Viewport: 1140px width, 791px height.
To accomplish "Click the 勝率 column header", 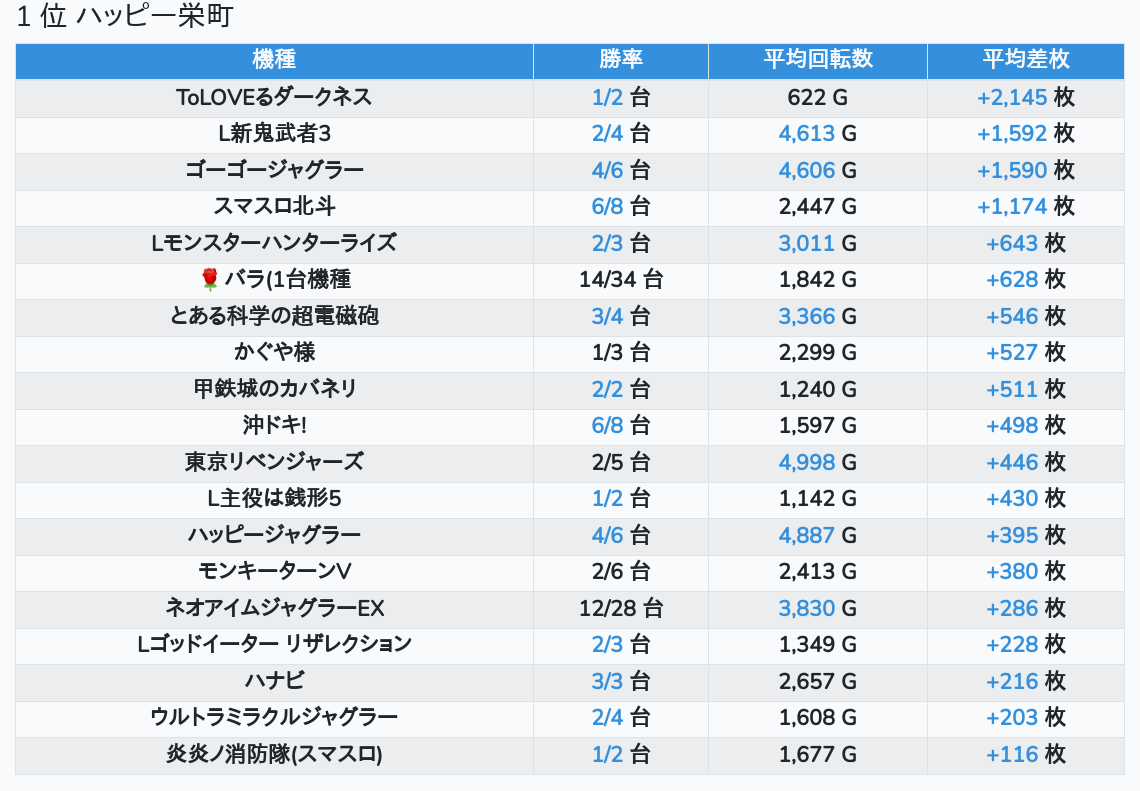I will coord(620,60).
